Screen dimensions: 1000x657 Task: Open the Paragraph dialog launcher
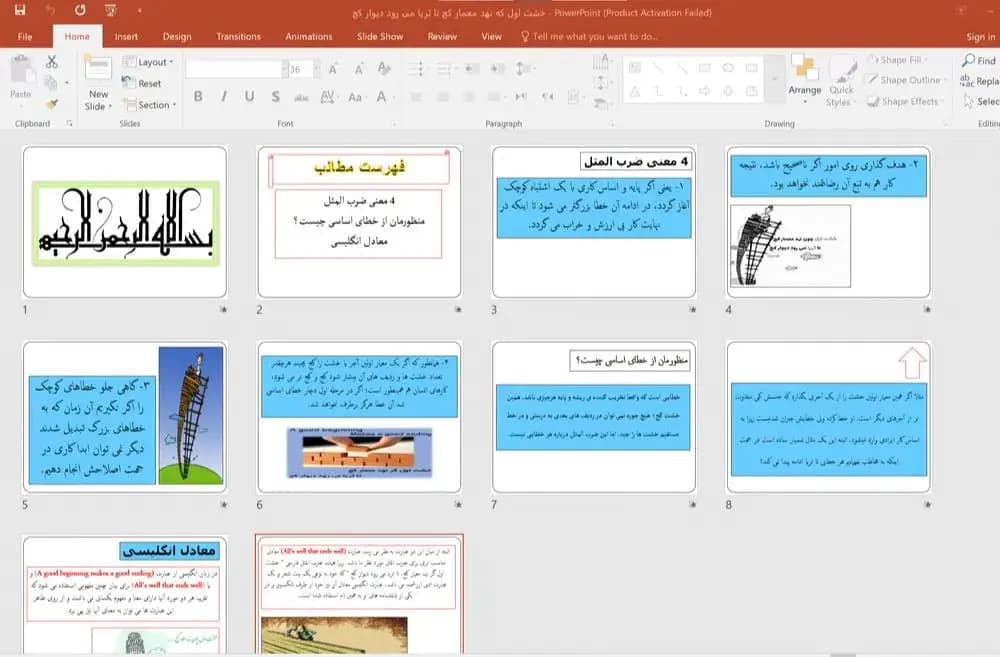click(611, 124)
